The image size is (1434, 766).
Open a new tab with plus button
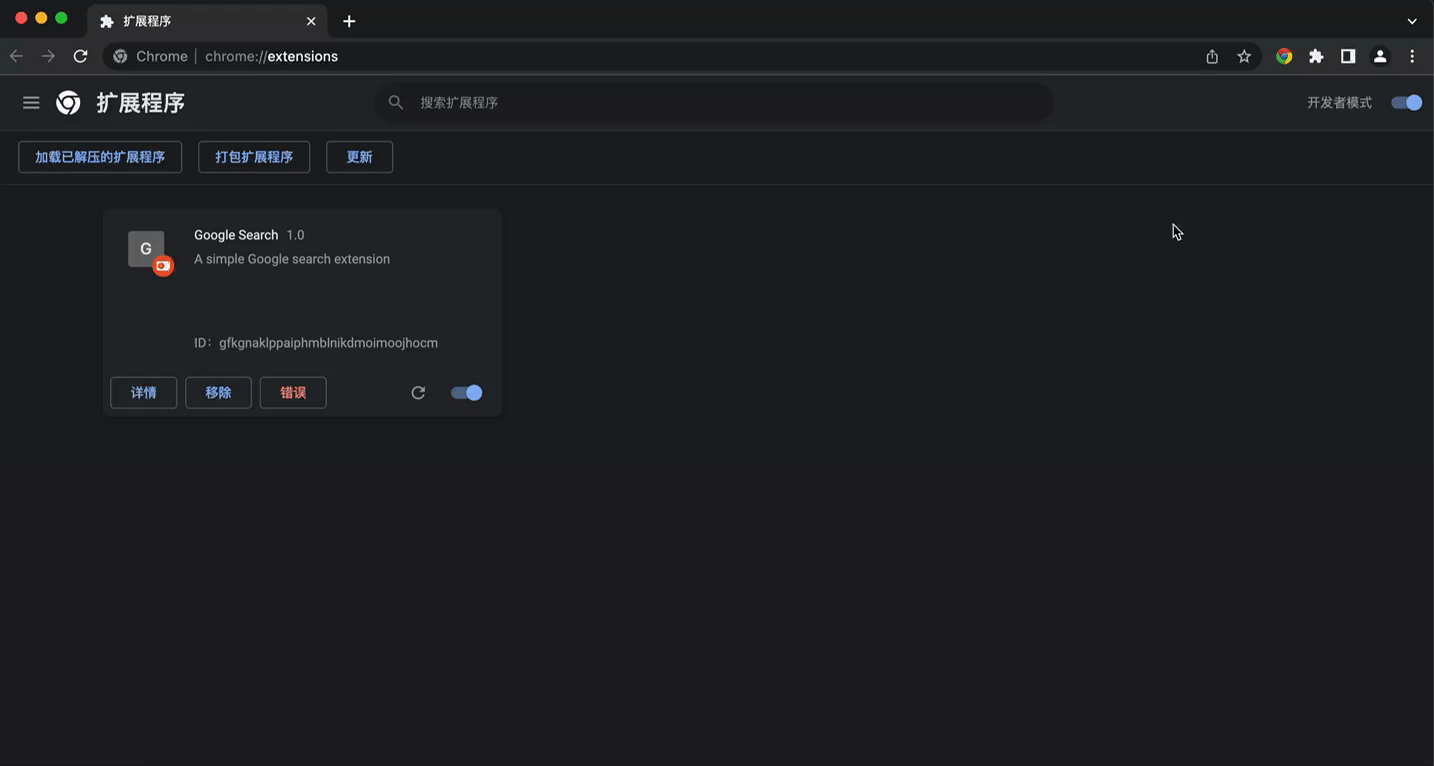pos(349,21)
